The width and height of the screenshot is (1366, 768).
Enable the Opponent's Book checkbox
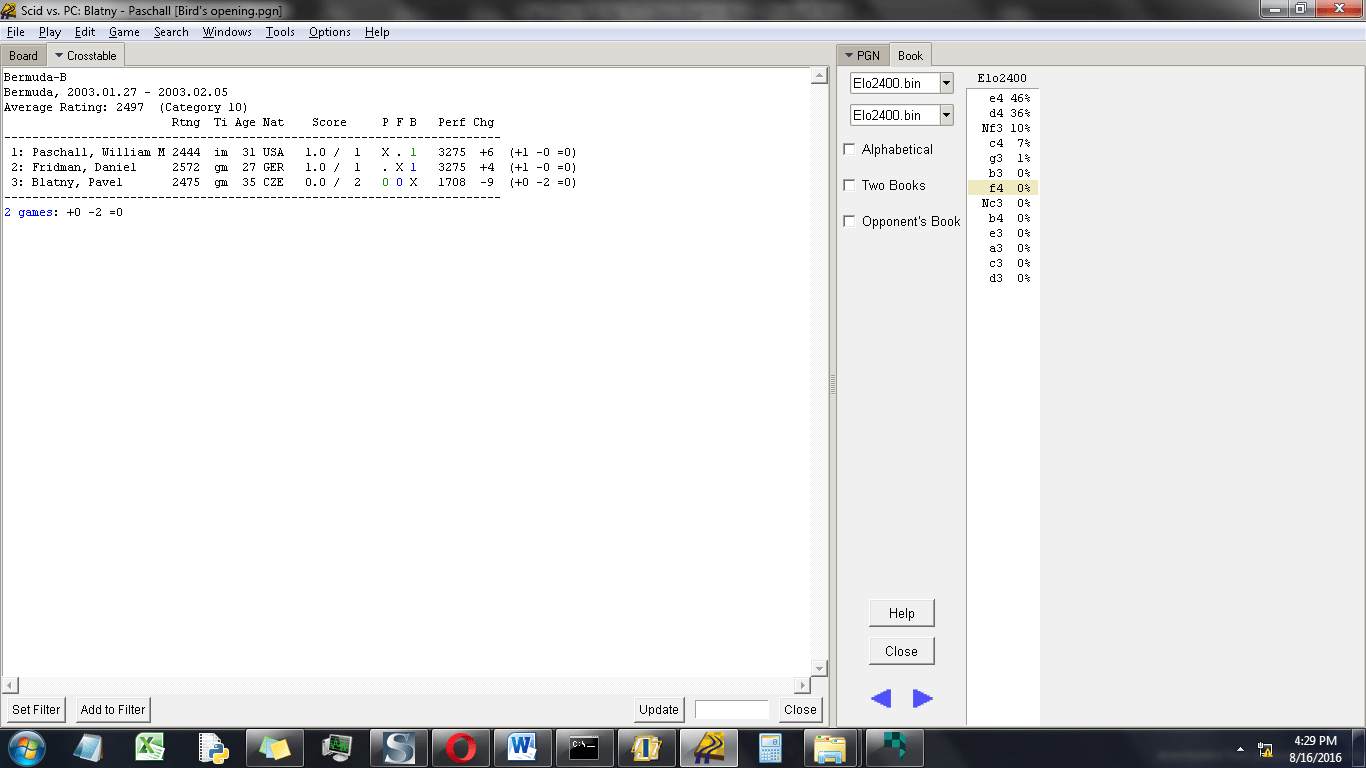[849, 220]
